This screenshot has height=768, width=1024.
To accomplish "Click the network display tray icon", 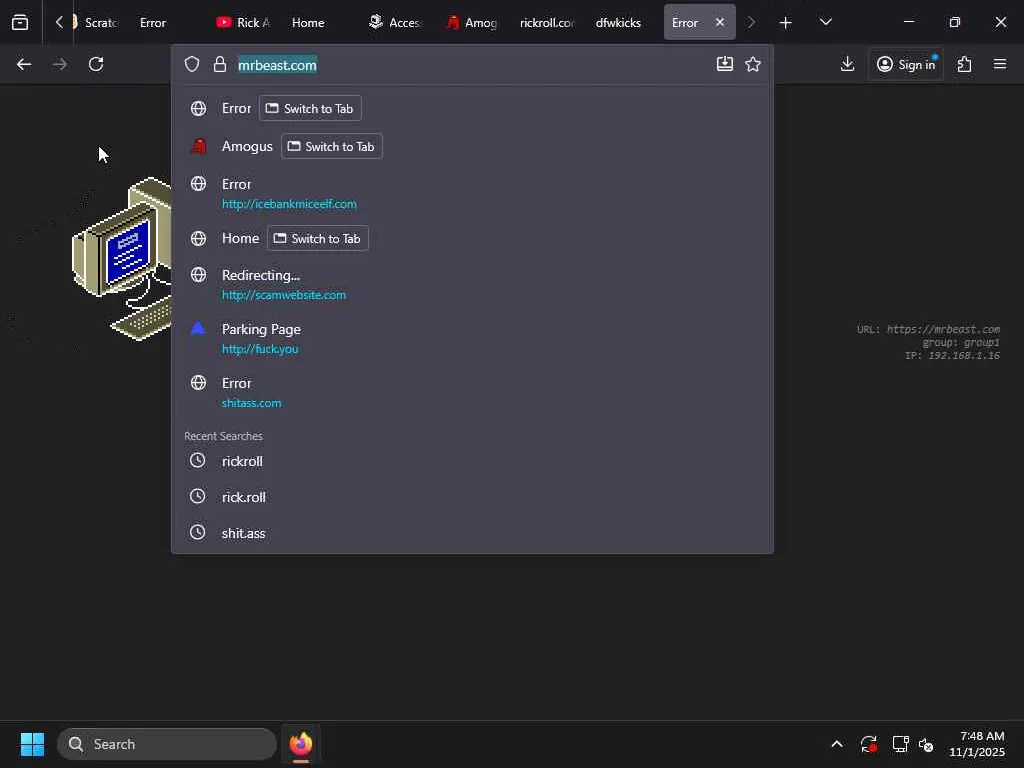I will pyautogui.click(x=901, y=744).
